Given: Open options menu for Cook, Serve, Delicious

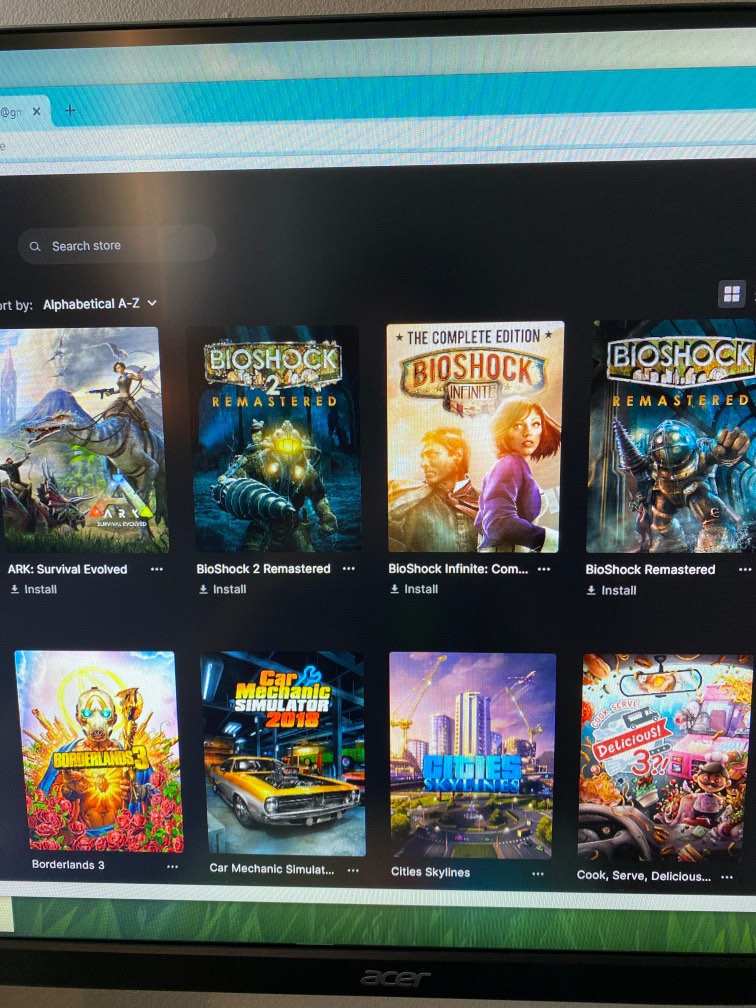Looking at the screenshot, I should coord(727,877).
